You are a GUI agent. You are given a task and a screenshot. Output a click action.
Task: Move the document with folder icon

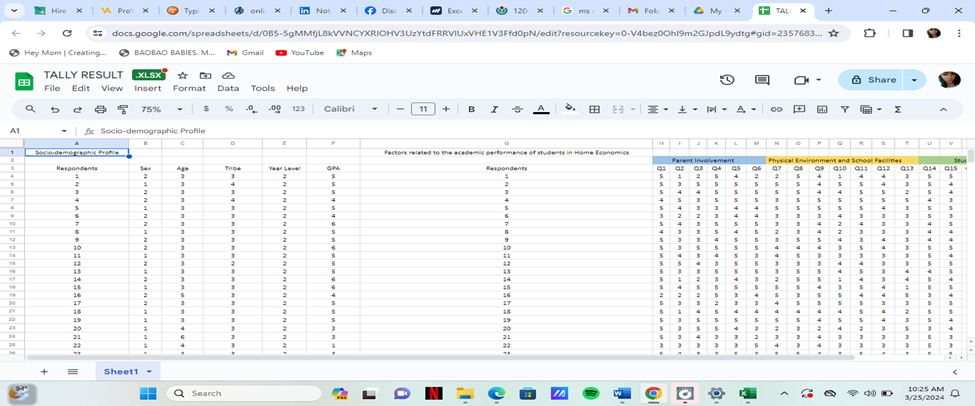(205, 75)
